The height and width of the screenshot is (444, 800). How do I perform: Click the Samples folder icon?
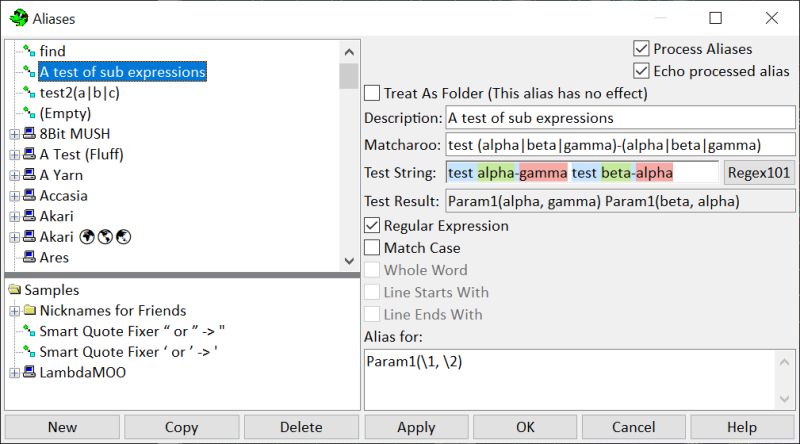[15, 289]
